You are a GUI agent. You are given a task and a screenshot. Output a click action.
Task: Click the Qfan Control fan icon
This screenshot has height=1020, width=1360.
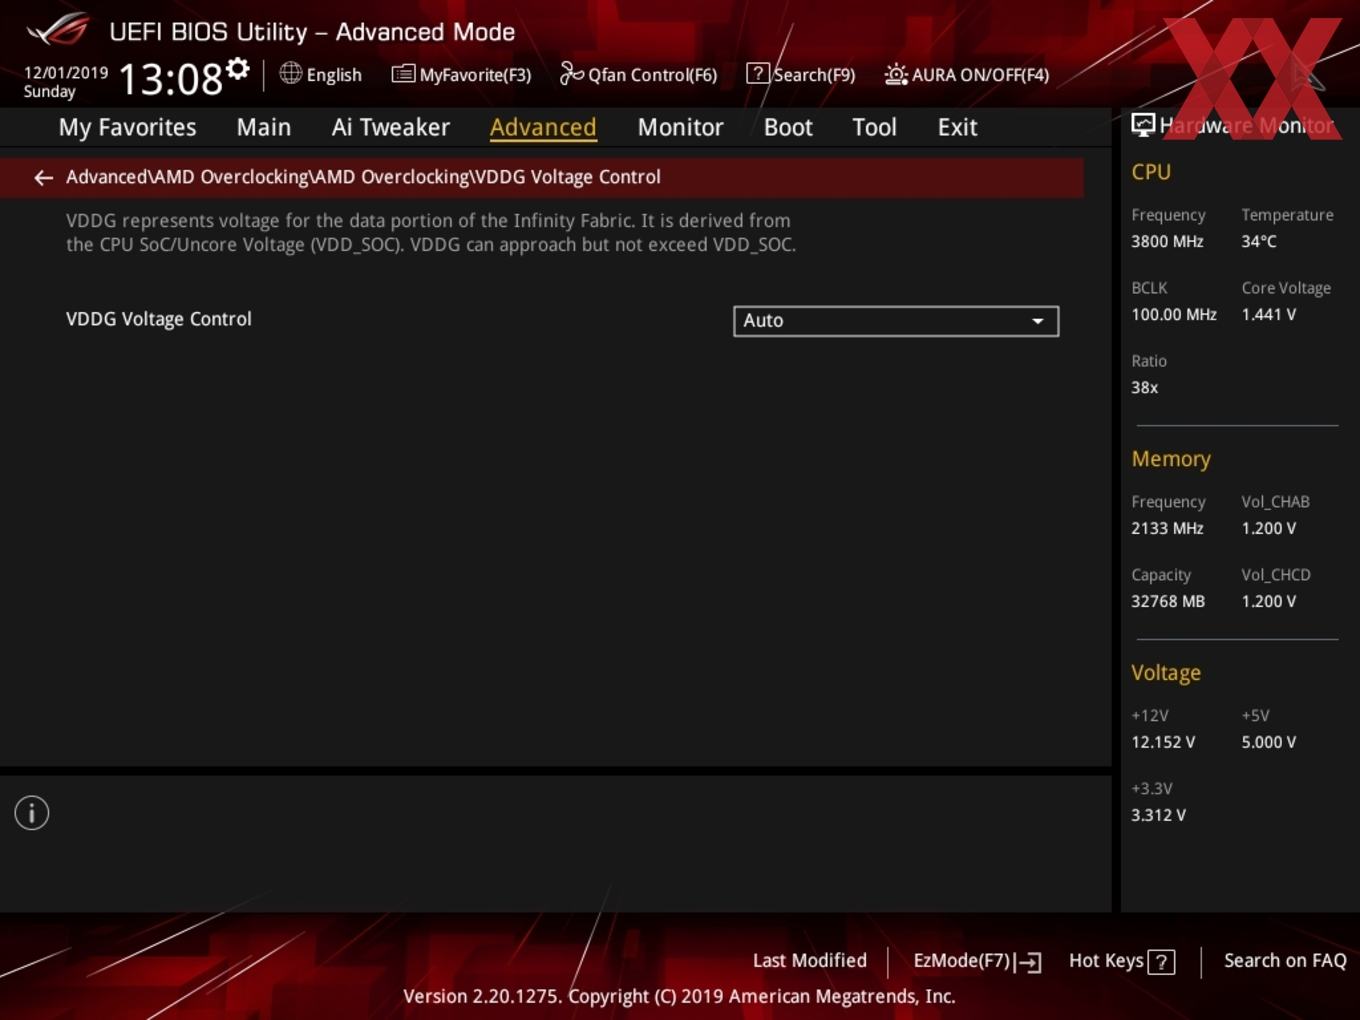(571, 73)
